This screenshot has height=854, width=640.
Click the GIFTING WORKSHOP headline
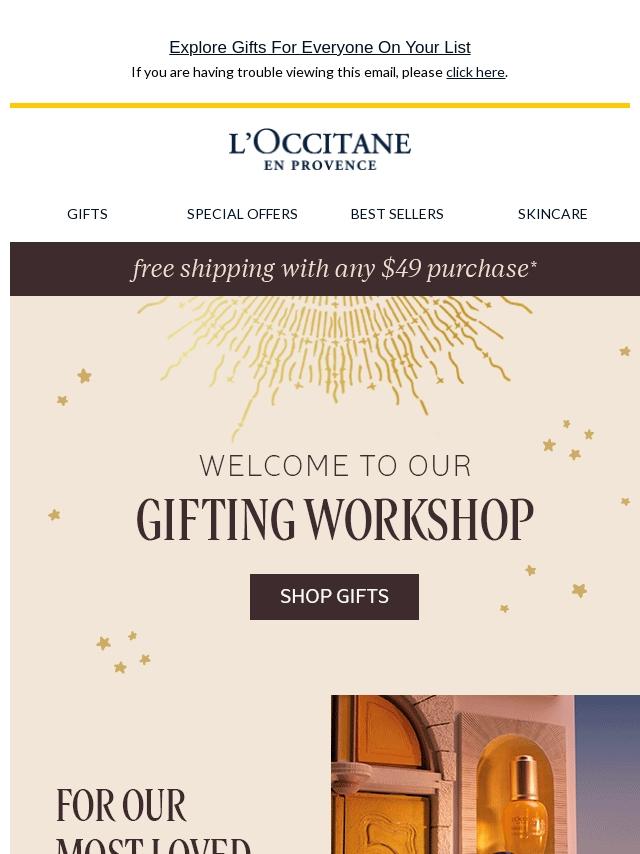pyautogui.click(x=335, y=521)
